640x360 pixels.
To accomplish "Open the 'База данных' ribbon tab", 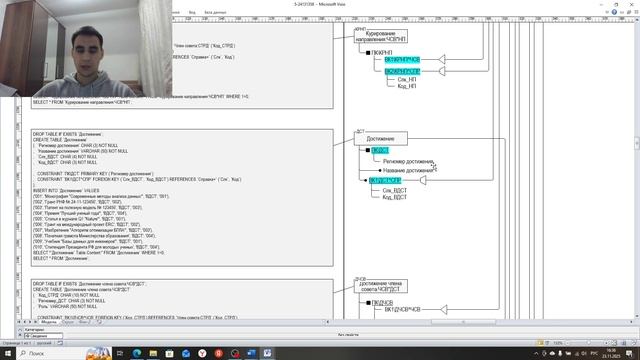I will (x=215, y=13).
